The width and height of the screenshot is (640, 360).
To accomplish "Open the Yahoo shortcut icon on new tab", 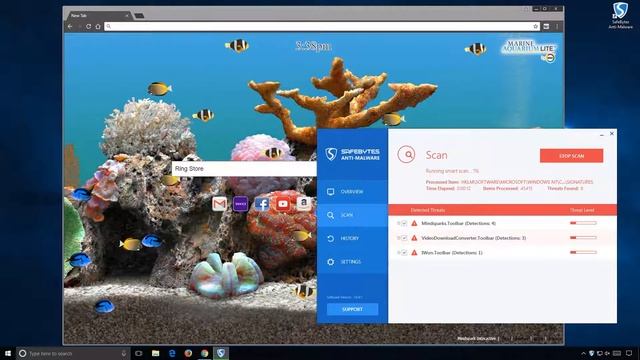I will [x=240, y=204].
